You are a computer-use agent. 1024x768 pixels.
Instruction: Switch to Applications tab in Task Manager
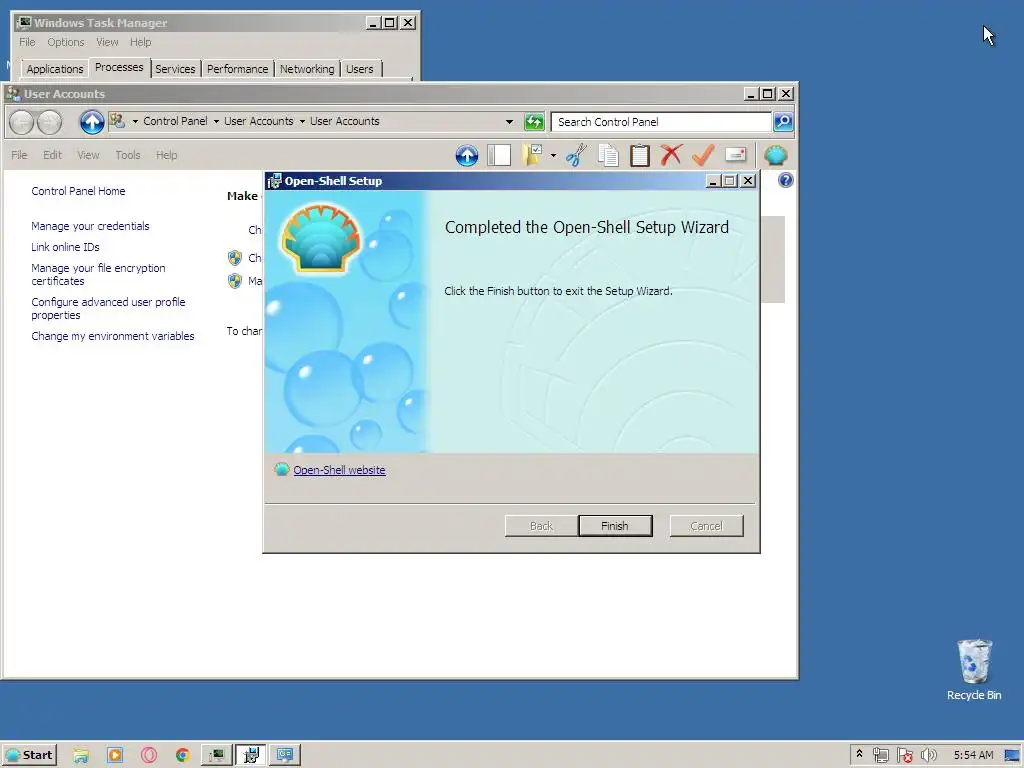(x=55, y=69)
